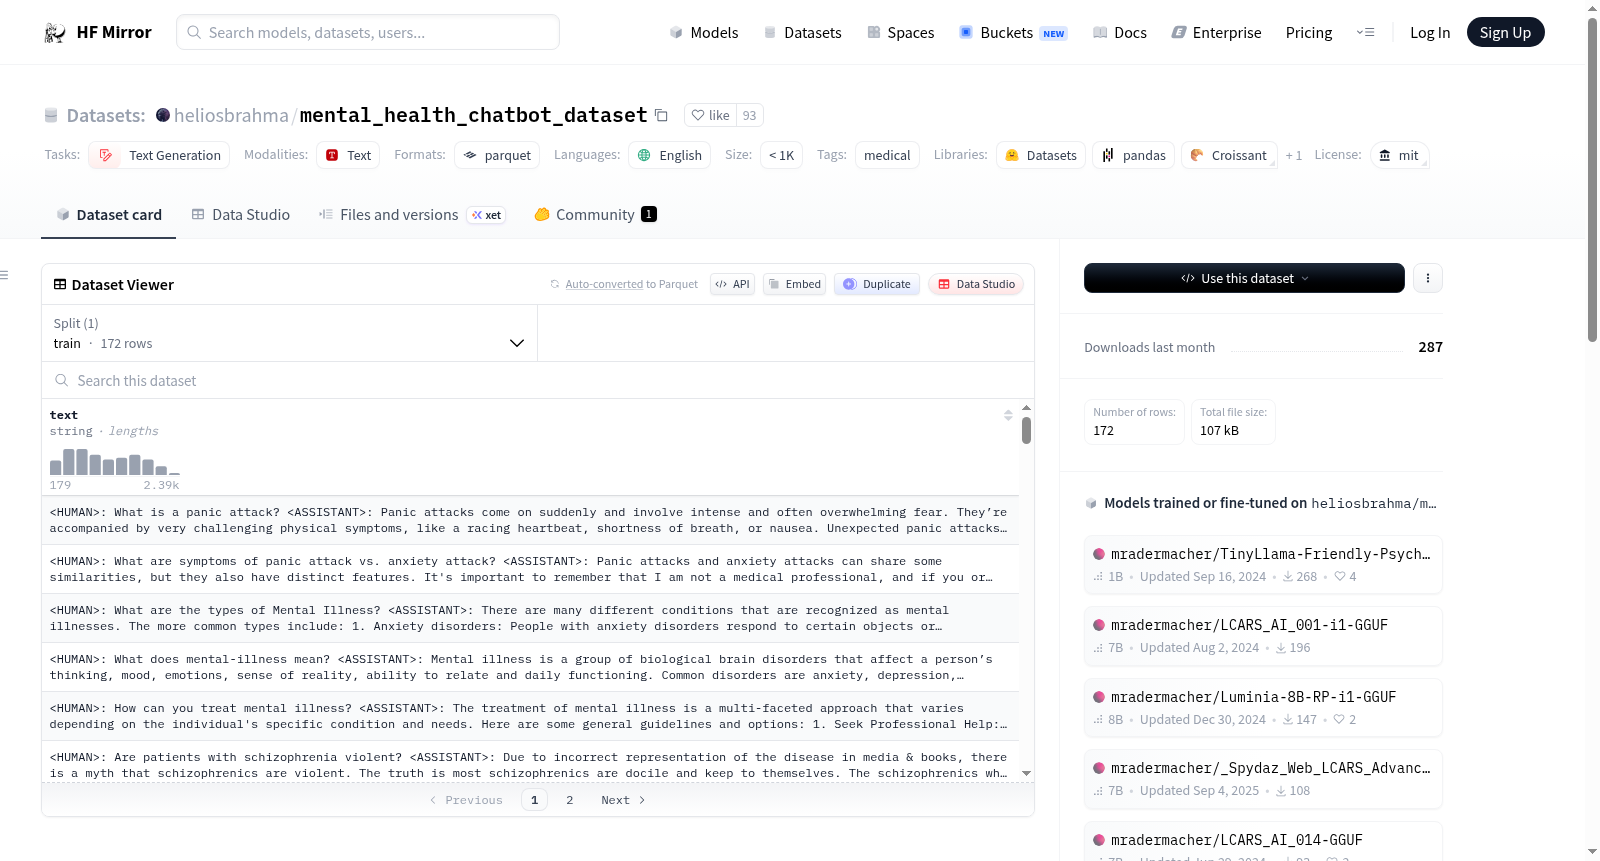Select the parquet format tag

497,155
